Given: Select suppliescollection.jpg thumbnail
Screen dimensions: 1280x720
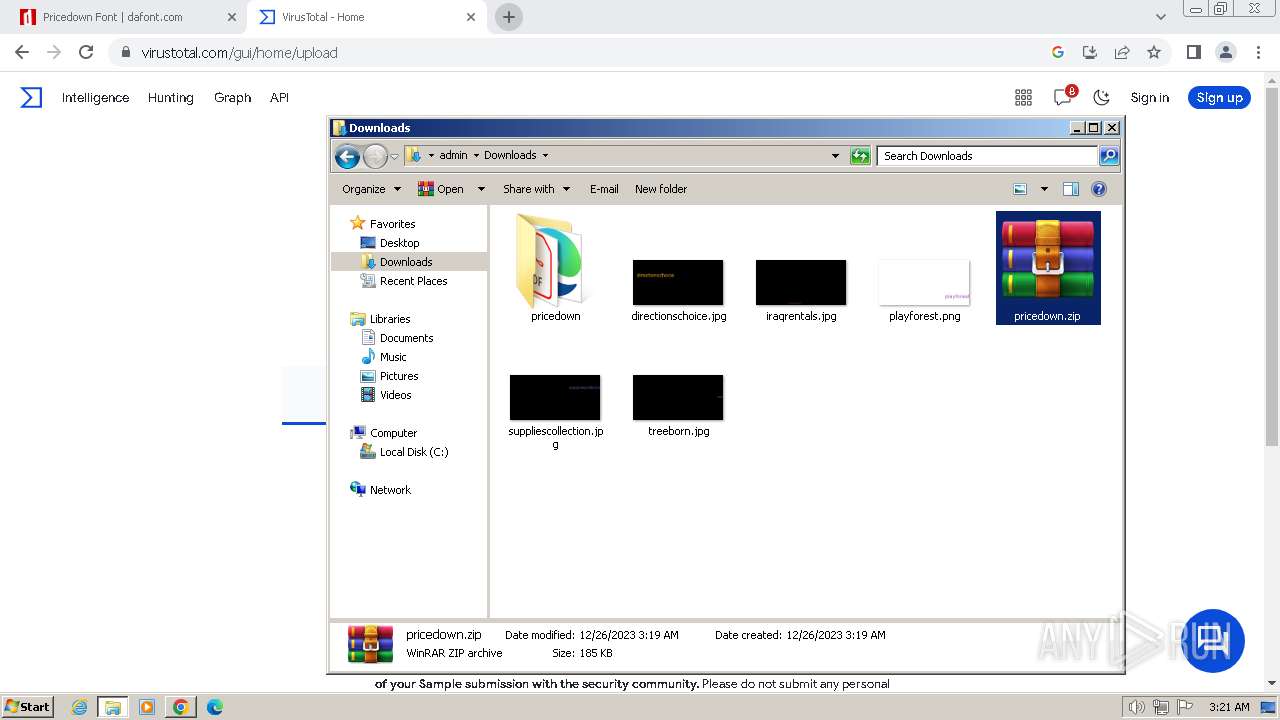Looking at the screenshot, I should 555,398.
